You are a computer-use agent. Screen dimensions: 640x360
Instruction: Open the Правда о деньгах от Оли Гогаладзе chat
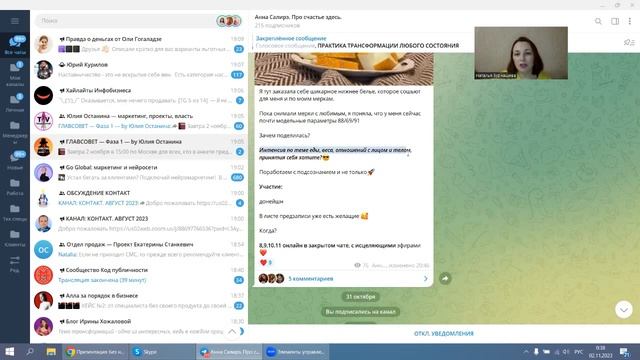click(x=139, y=44)
